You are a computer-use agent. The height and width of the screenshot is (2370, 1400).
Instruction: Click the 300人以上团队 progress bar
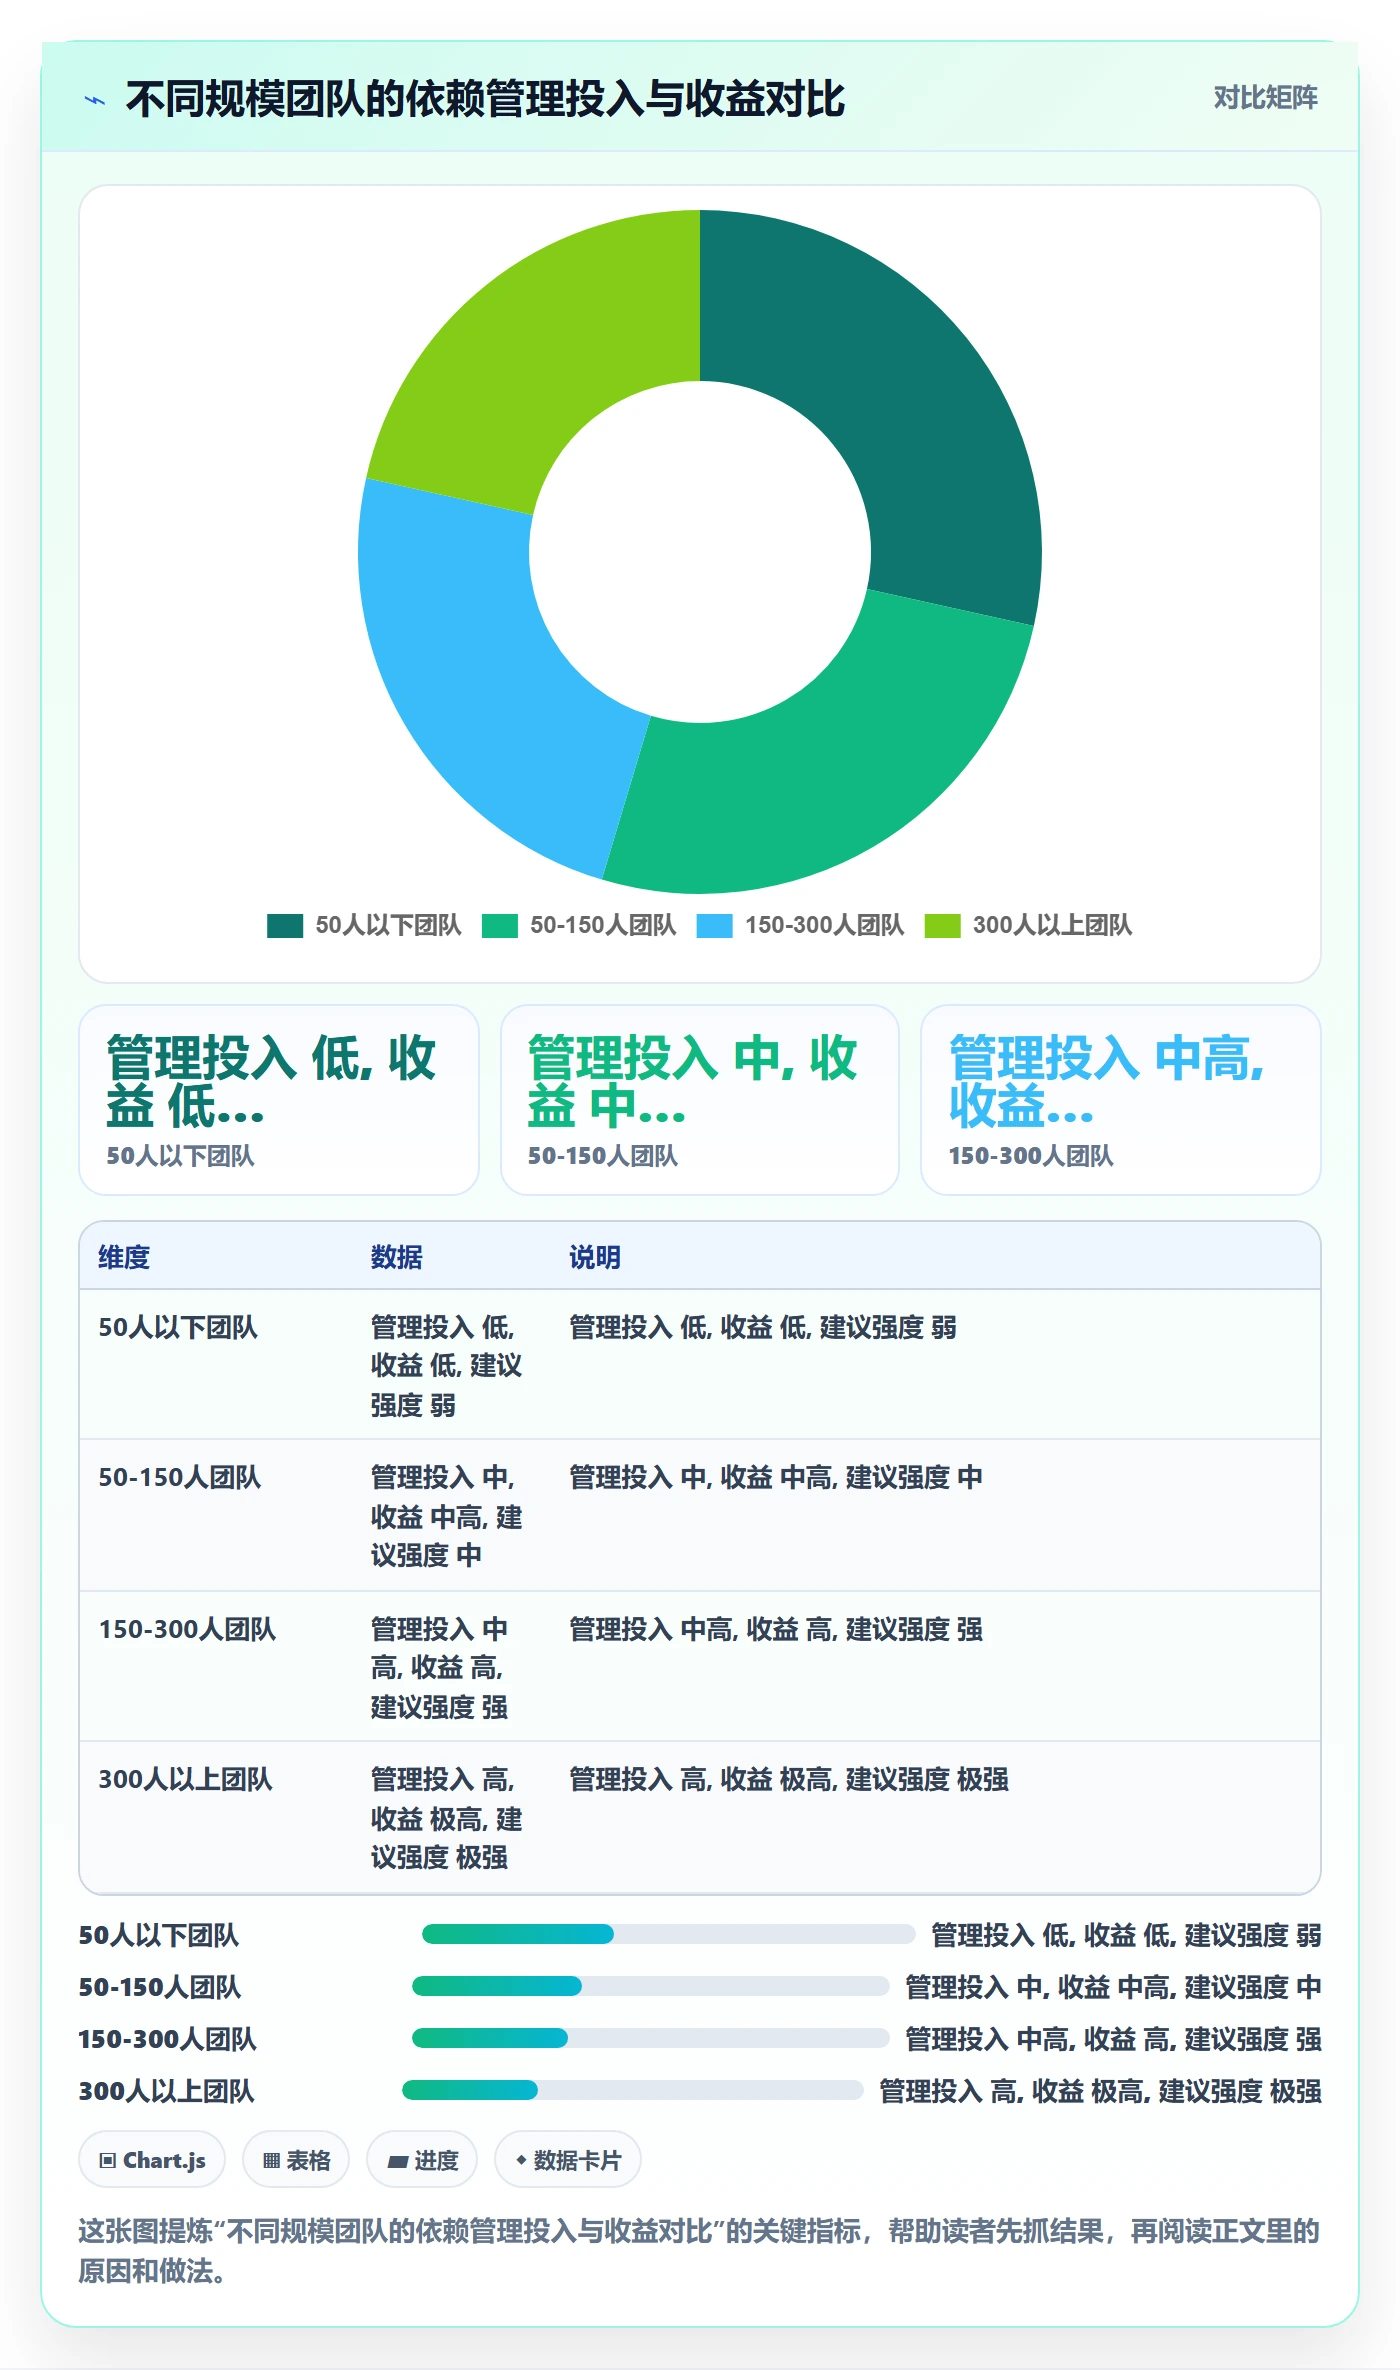pyautogui.click(x=632, y=2090)
